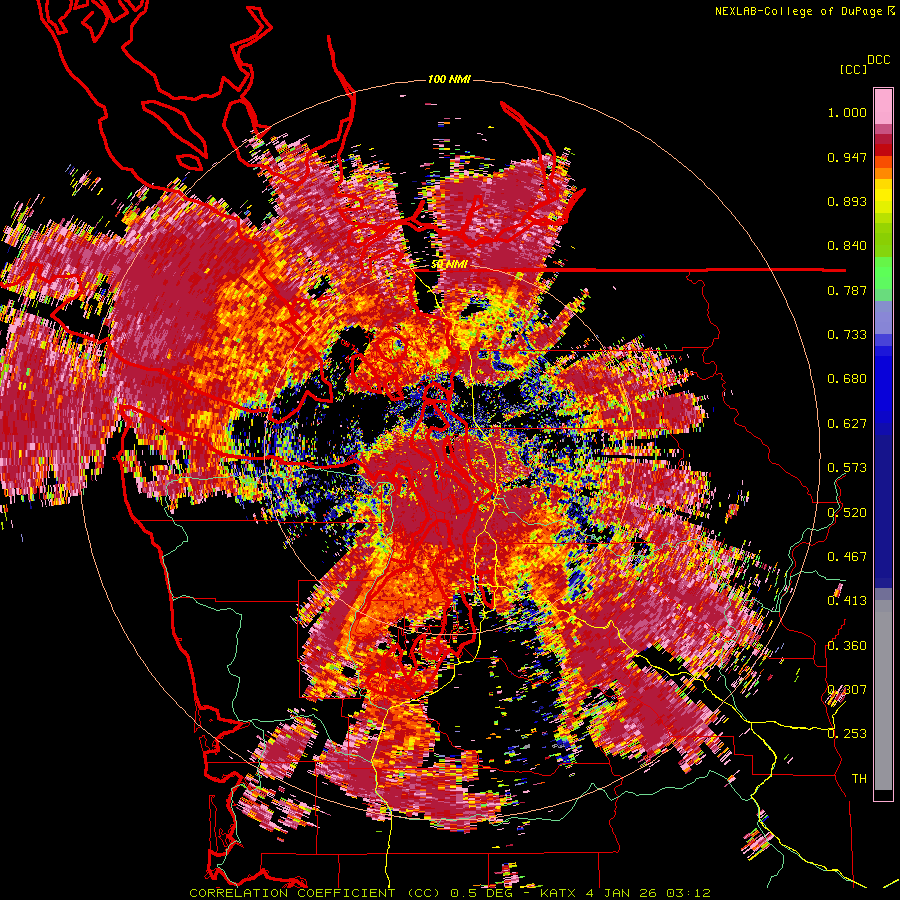The width and height of the screenshot is (900, 900).
Task: Select the 0.893 scale value
Action: [x=847, y=201]
